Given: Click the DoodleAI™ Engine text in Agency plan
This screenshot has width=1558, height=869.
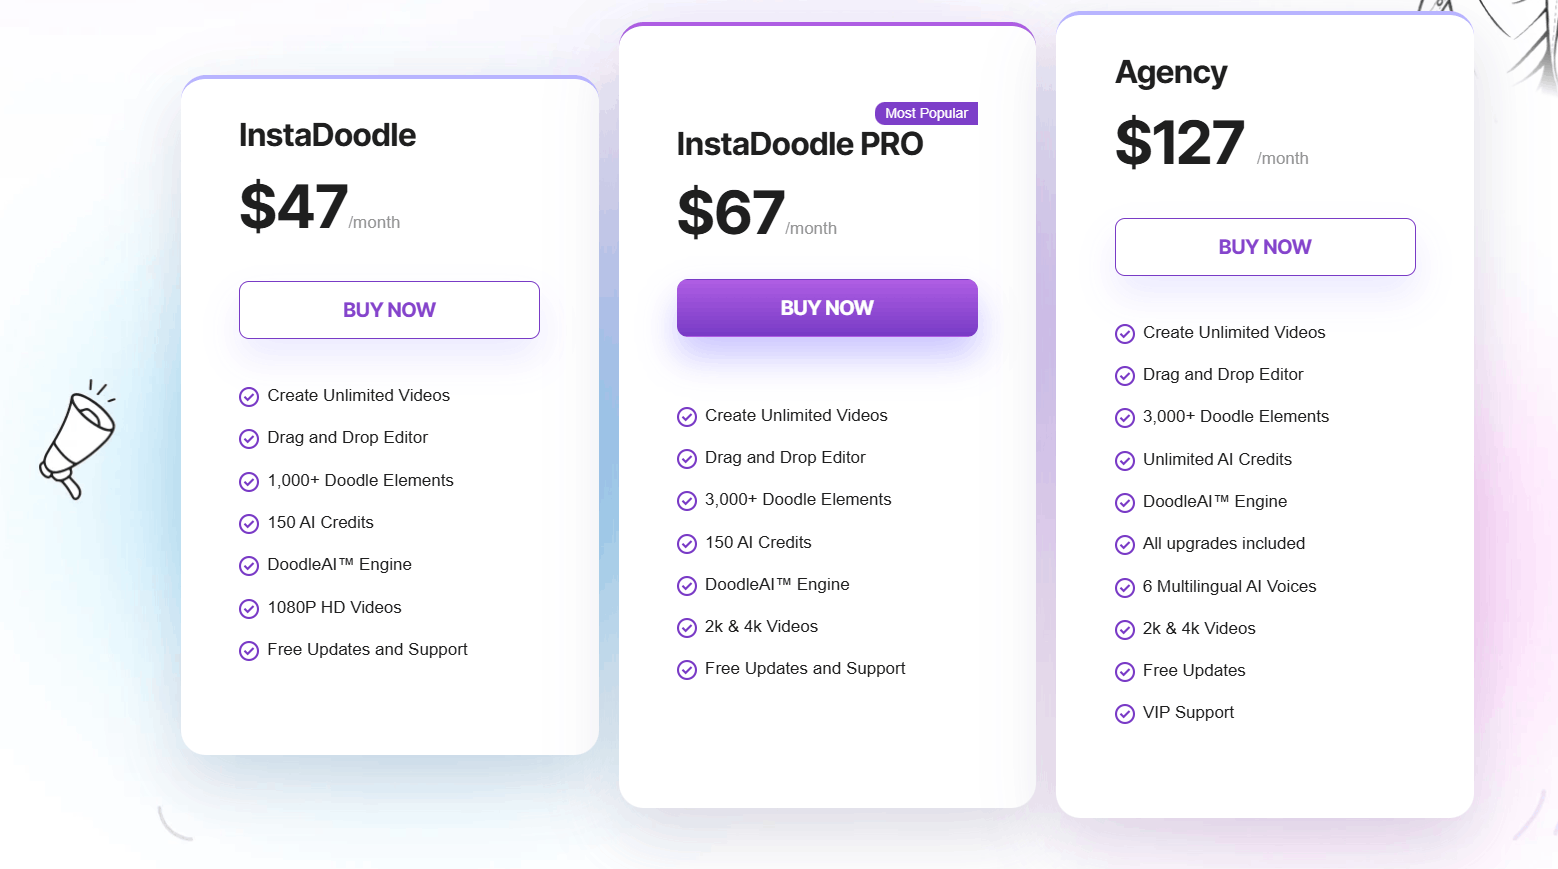Looking at the screenshot, I should click(x=1214, y=502).
